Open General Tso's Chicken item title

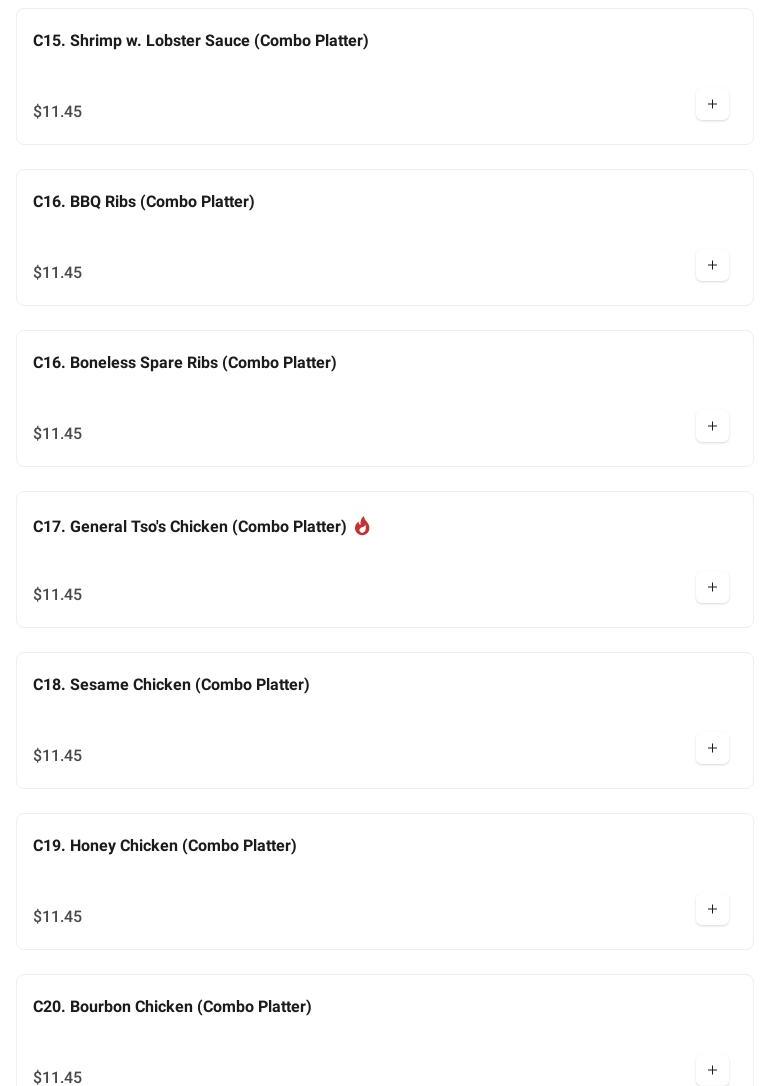pos(189,527)
